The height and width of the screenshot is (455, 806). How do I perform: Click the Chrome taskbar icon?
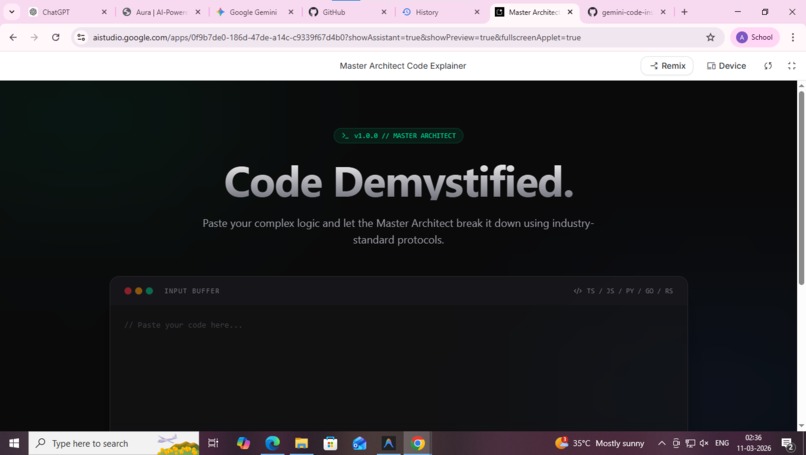417,443
